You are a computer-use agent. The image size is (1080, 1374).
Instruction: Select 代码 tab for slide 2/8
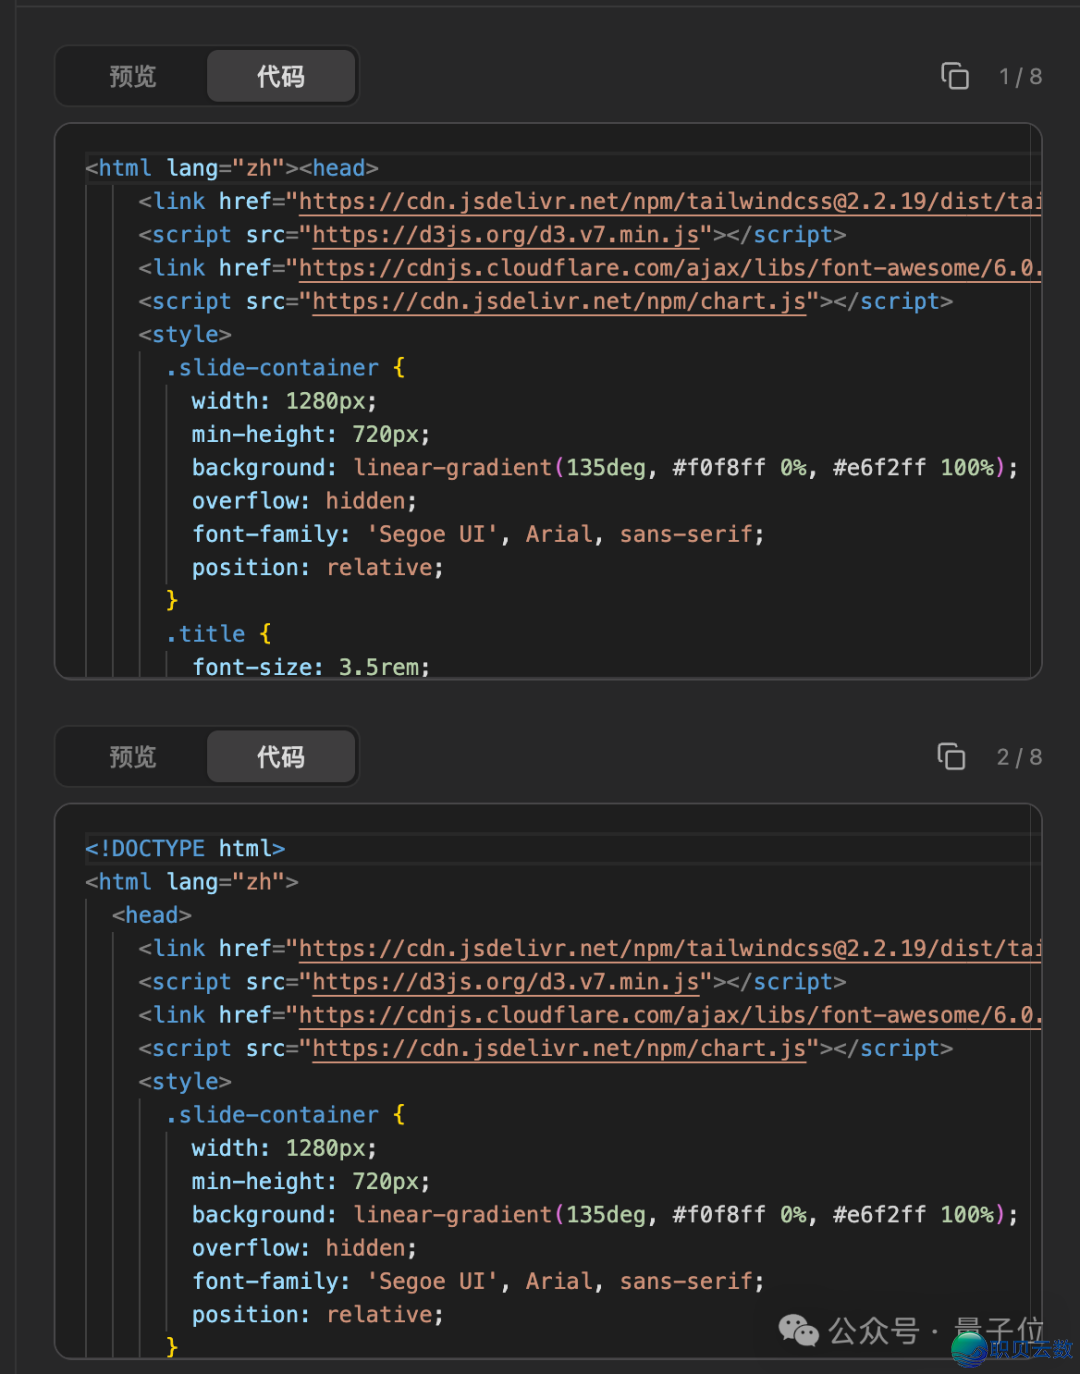click(281, 757)
